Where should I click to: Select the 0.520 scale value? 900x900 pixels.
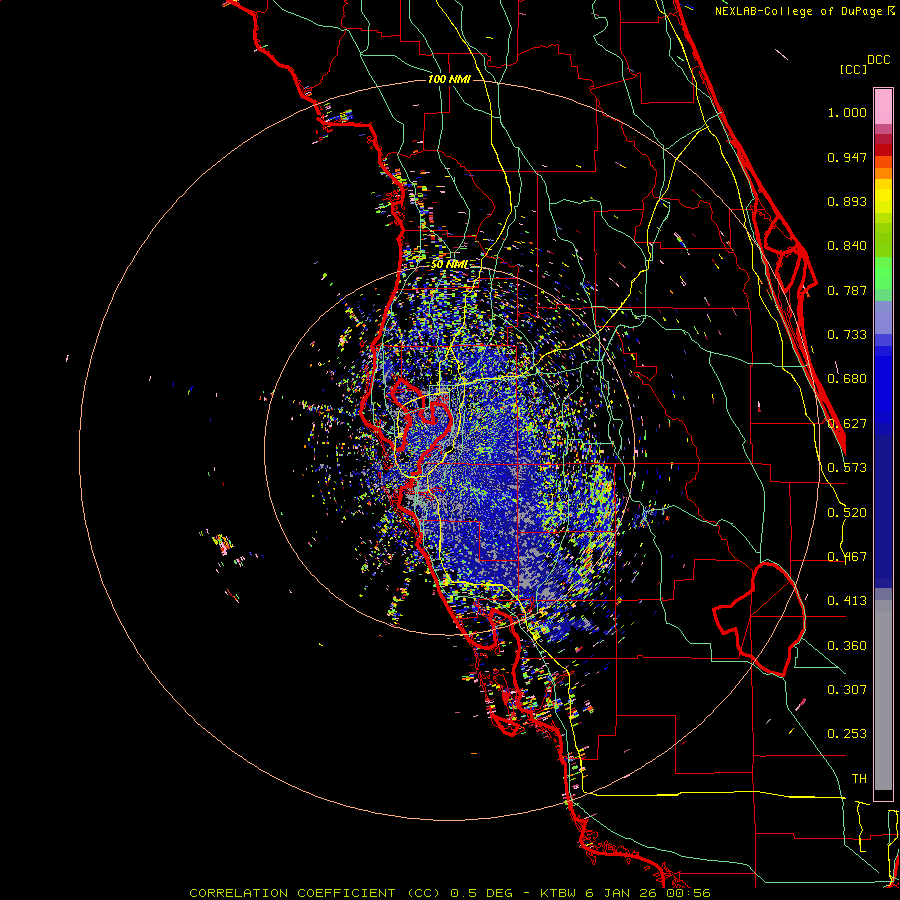coord(847,513)
